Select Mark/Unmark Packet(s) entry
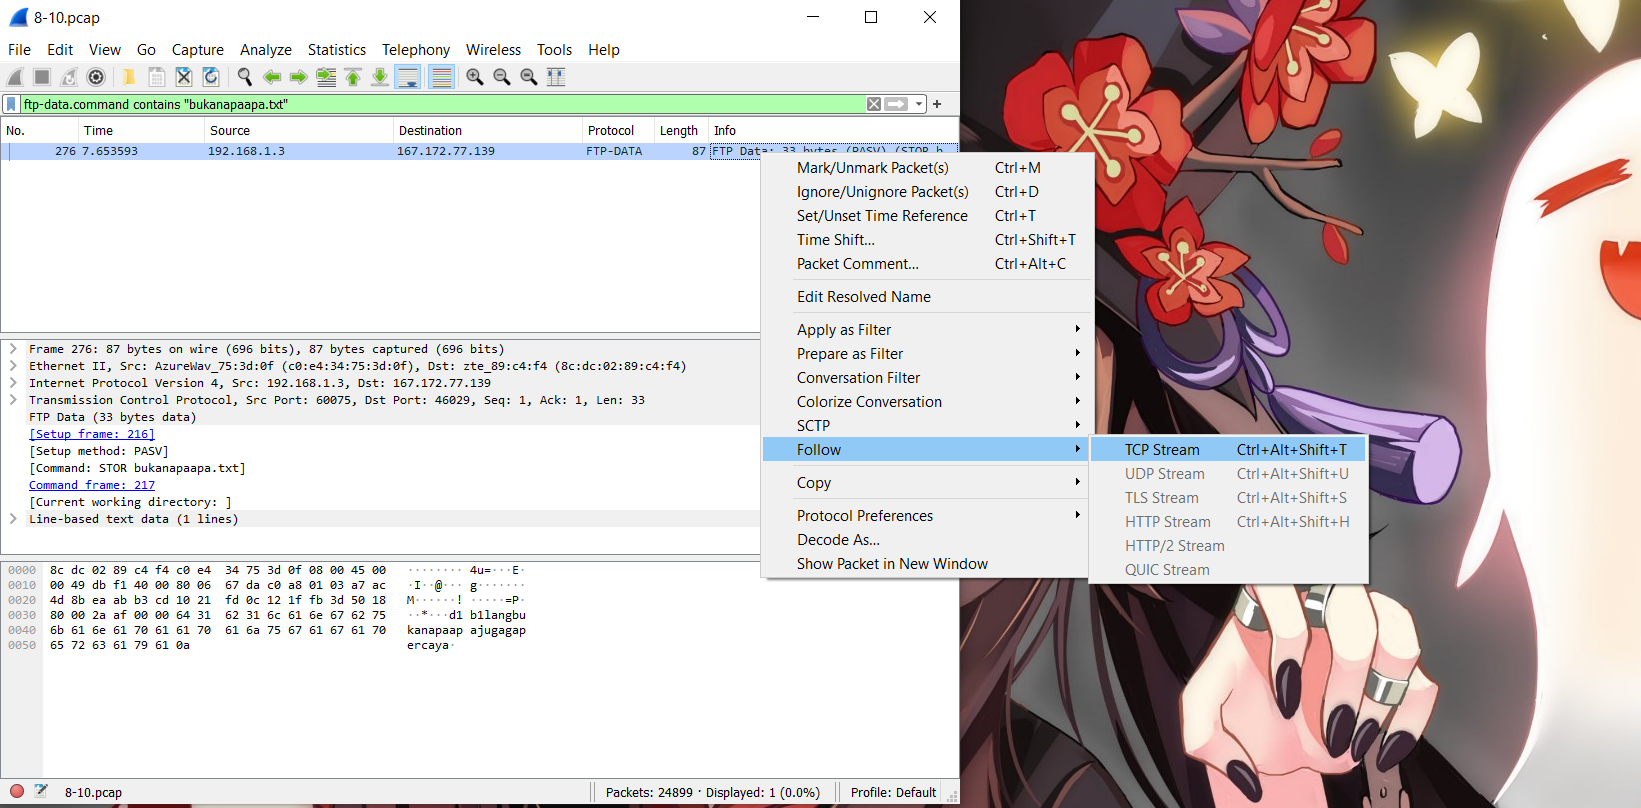Image resolution: width=1641 pixels, height=808 pixels. (927, 168)
